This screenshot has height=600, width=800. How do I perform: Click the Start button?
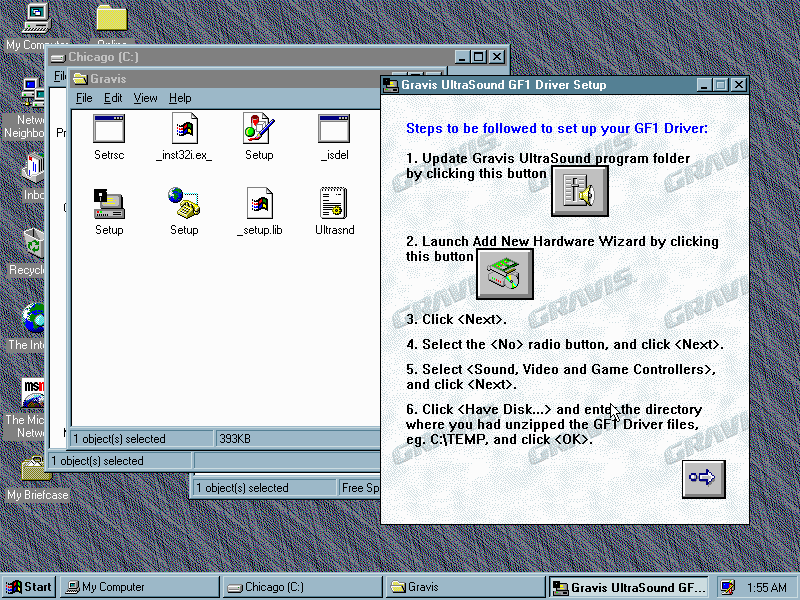pyautogui.click(x=29, y=587)
